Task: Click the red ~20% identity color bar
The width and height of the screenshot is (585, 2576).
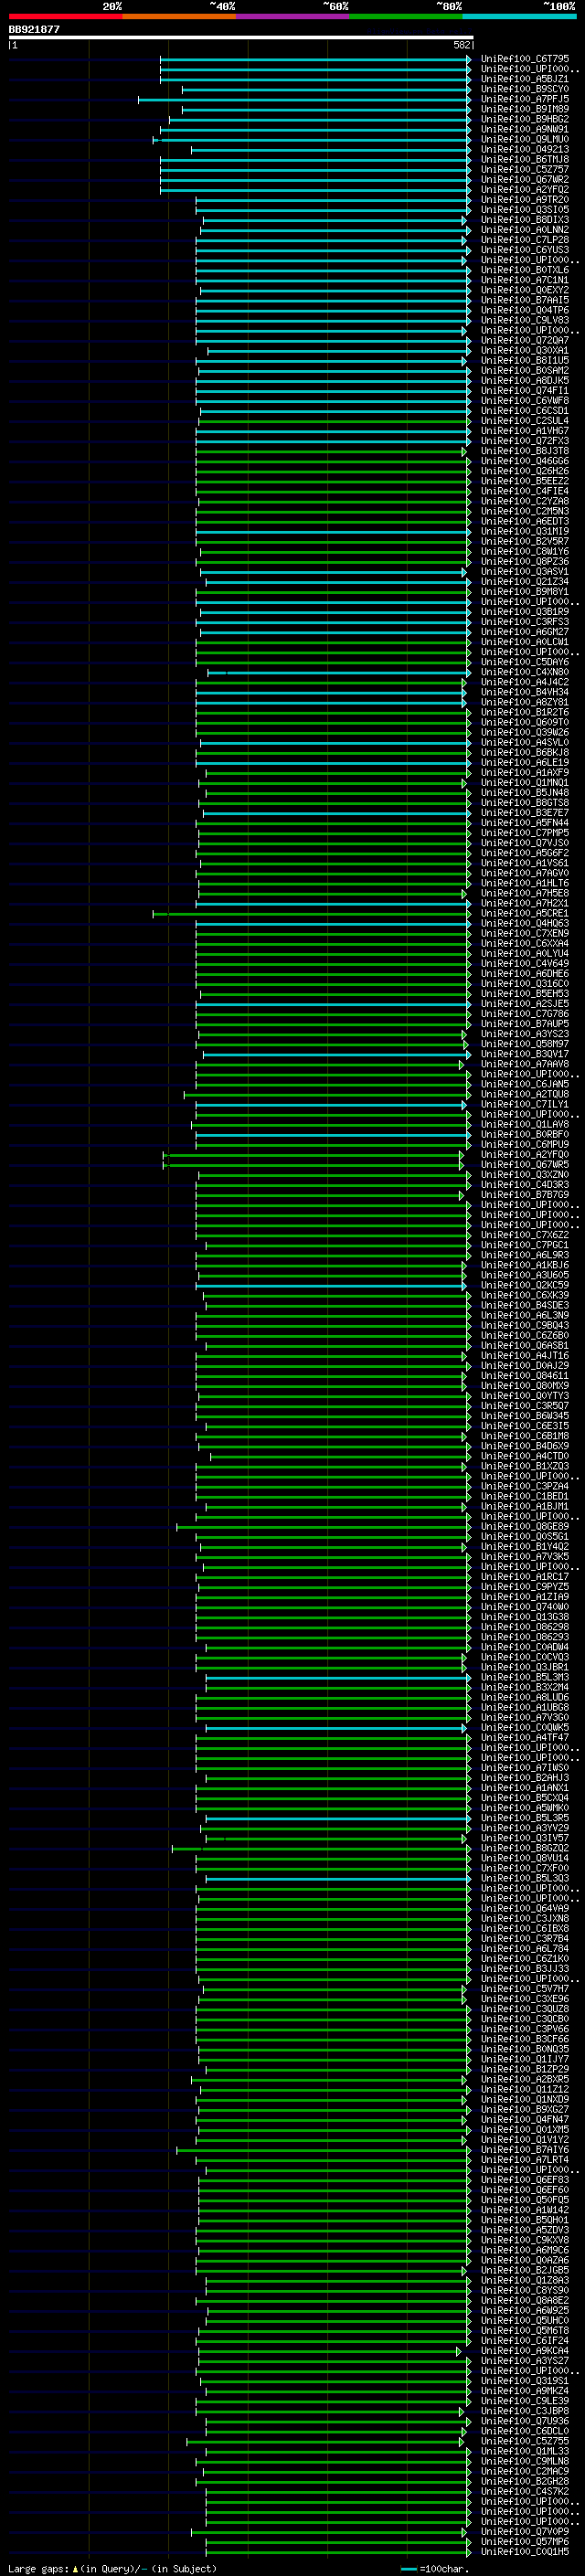Action: coord(65,16)
